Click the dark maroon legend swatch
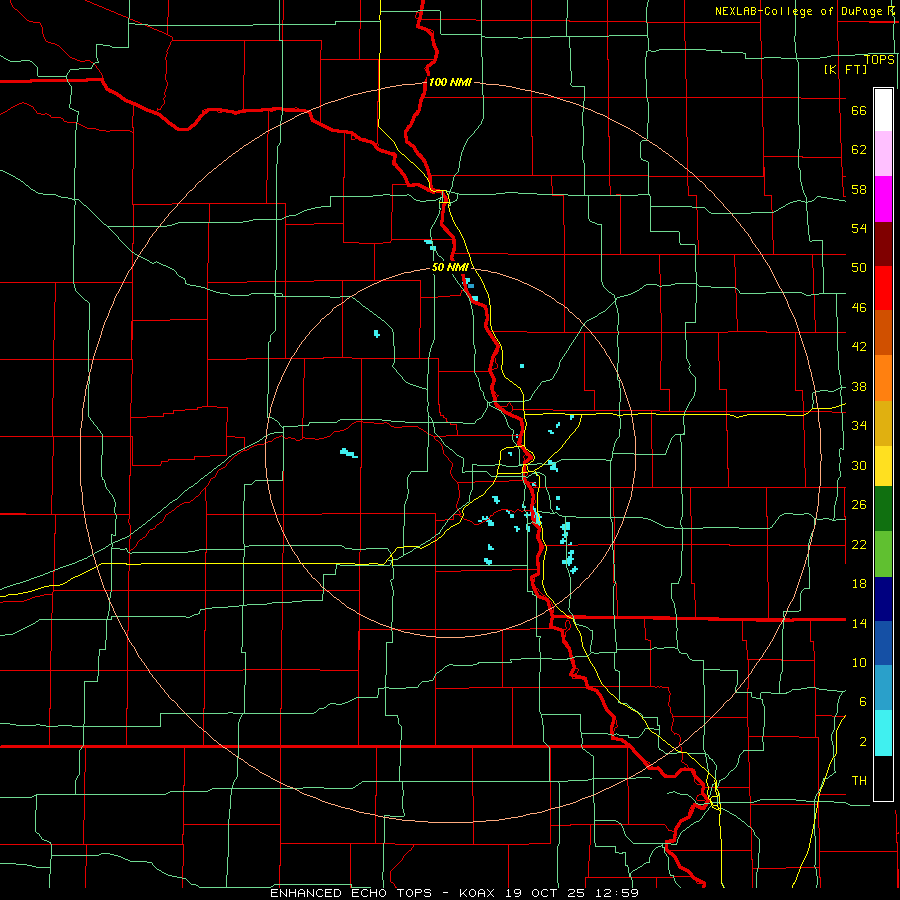 [883, 244]
